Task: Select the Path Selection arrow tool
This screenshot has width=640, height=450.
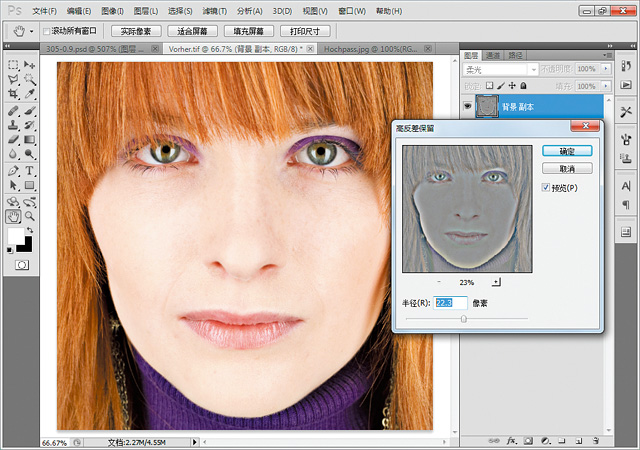Action: [x=13, y=185]
